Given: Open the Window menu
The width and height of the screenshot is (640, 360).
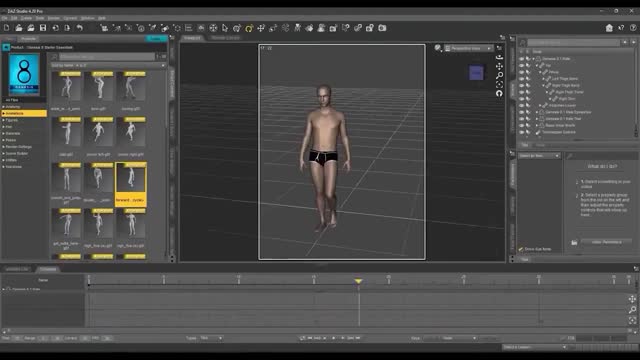Looking at the screenshot, I should [87, 18].
